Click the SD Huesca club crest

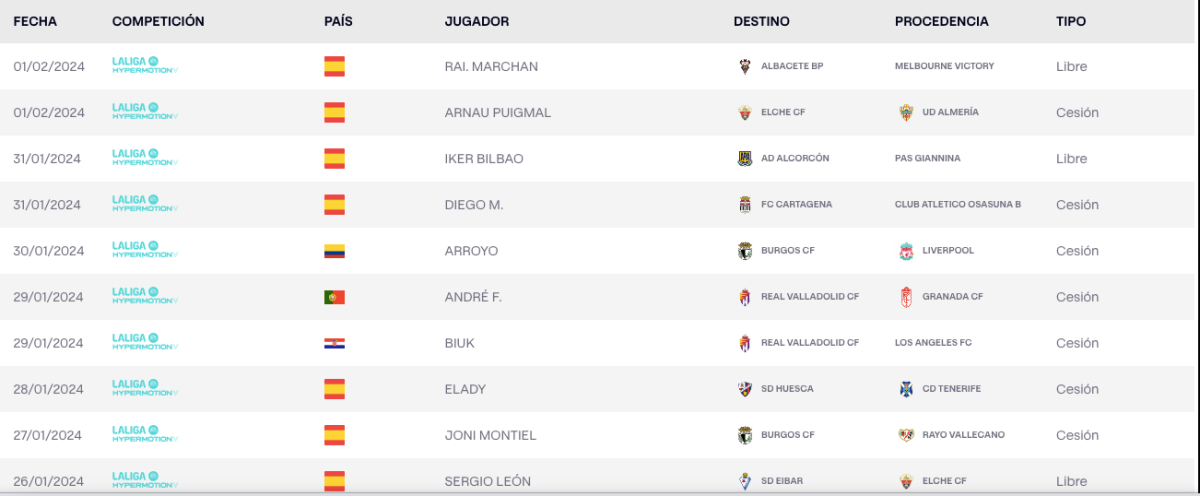click(743, 389)
